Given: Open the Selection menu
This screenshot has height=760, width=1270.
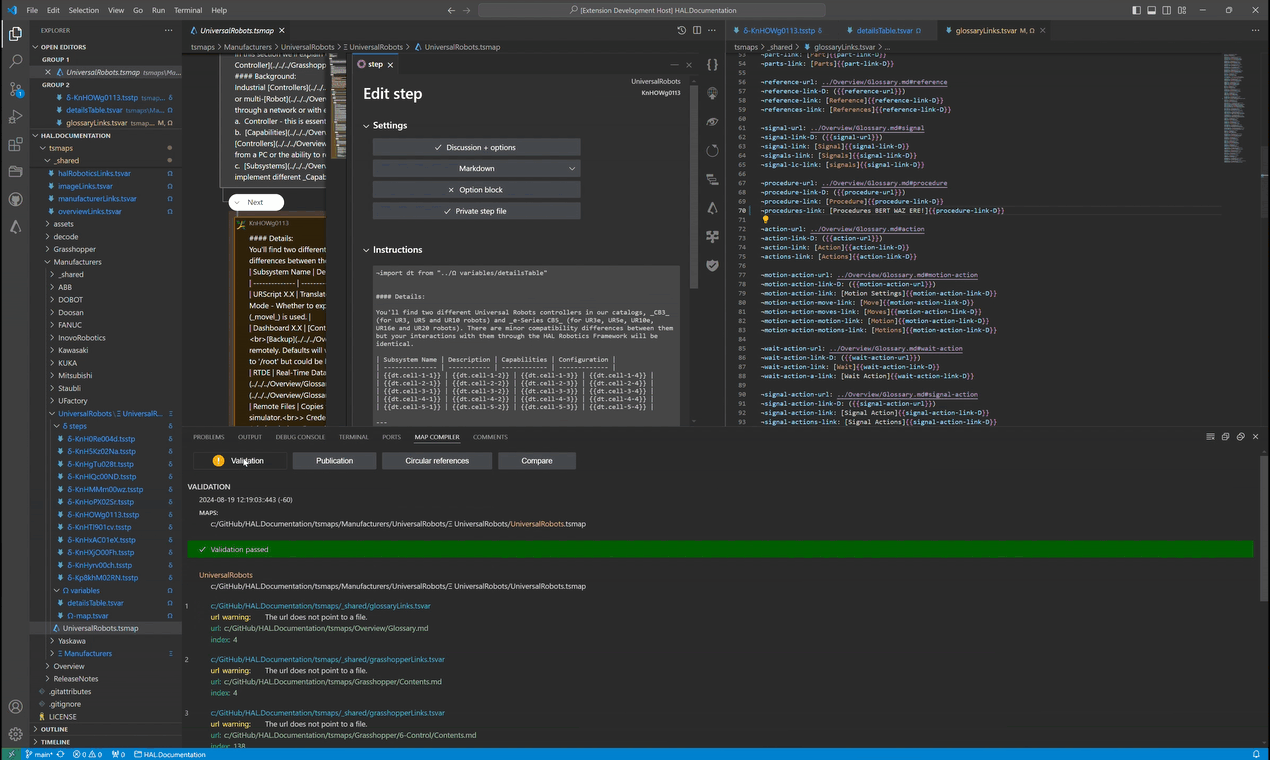Looking at the screenshot, I should coord(84,10).
